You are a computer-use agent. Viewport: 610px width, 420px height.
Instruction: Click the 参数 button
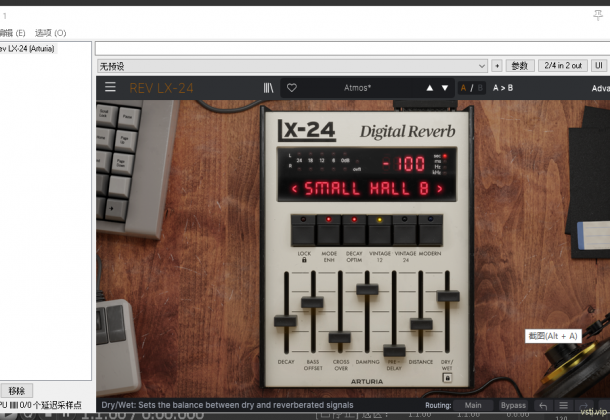520,65
